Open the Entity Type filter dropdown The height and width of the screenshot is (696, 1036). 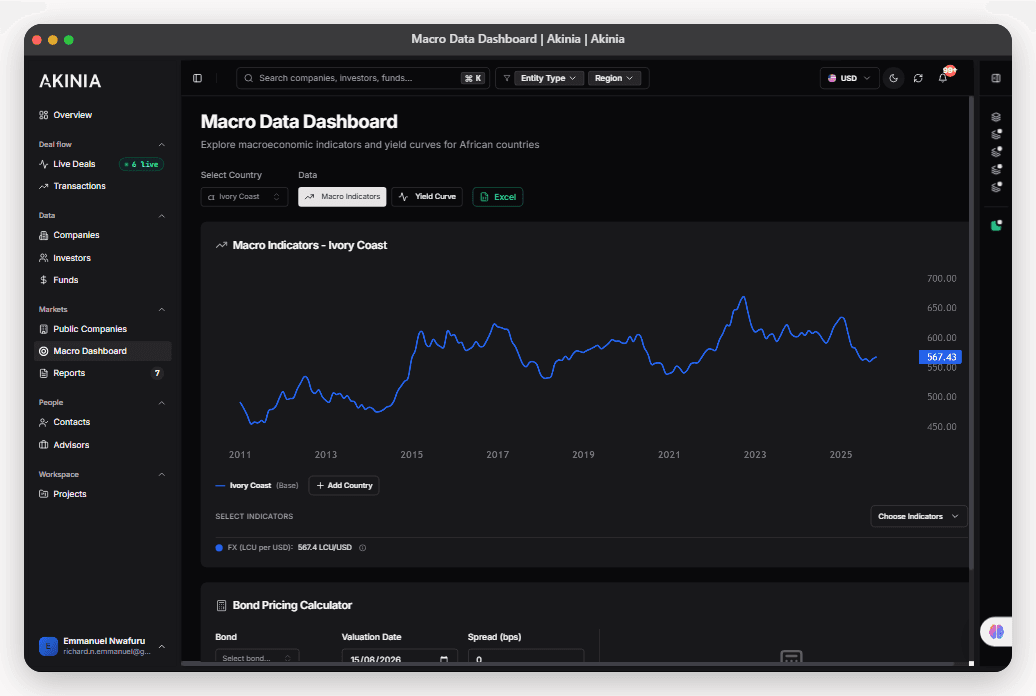point(548,78)
